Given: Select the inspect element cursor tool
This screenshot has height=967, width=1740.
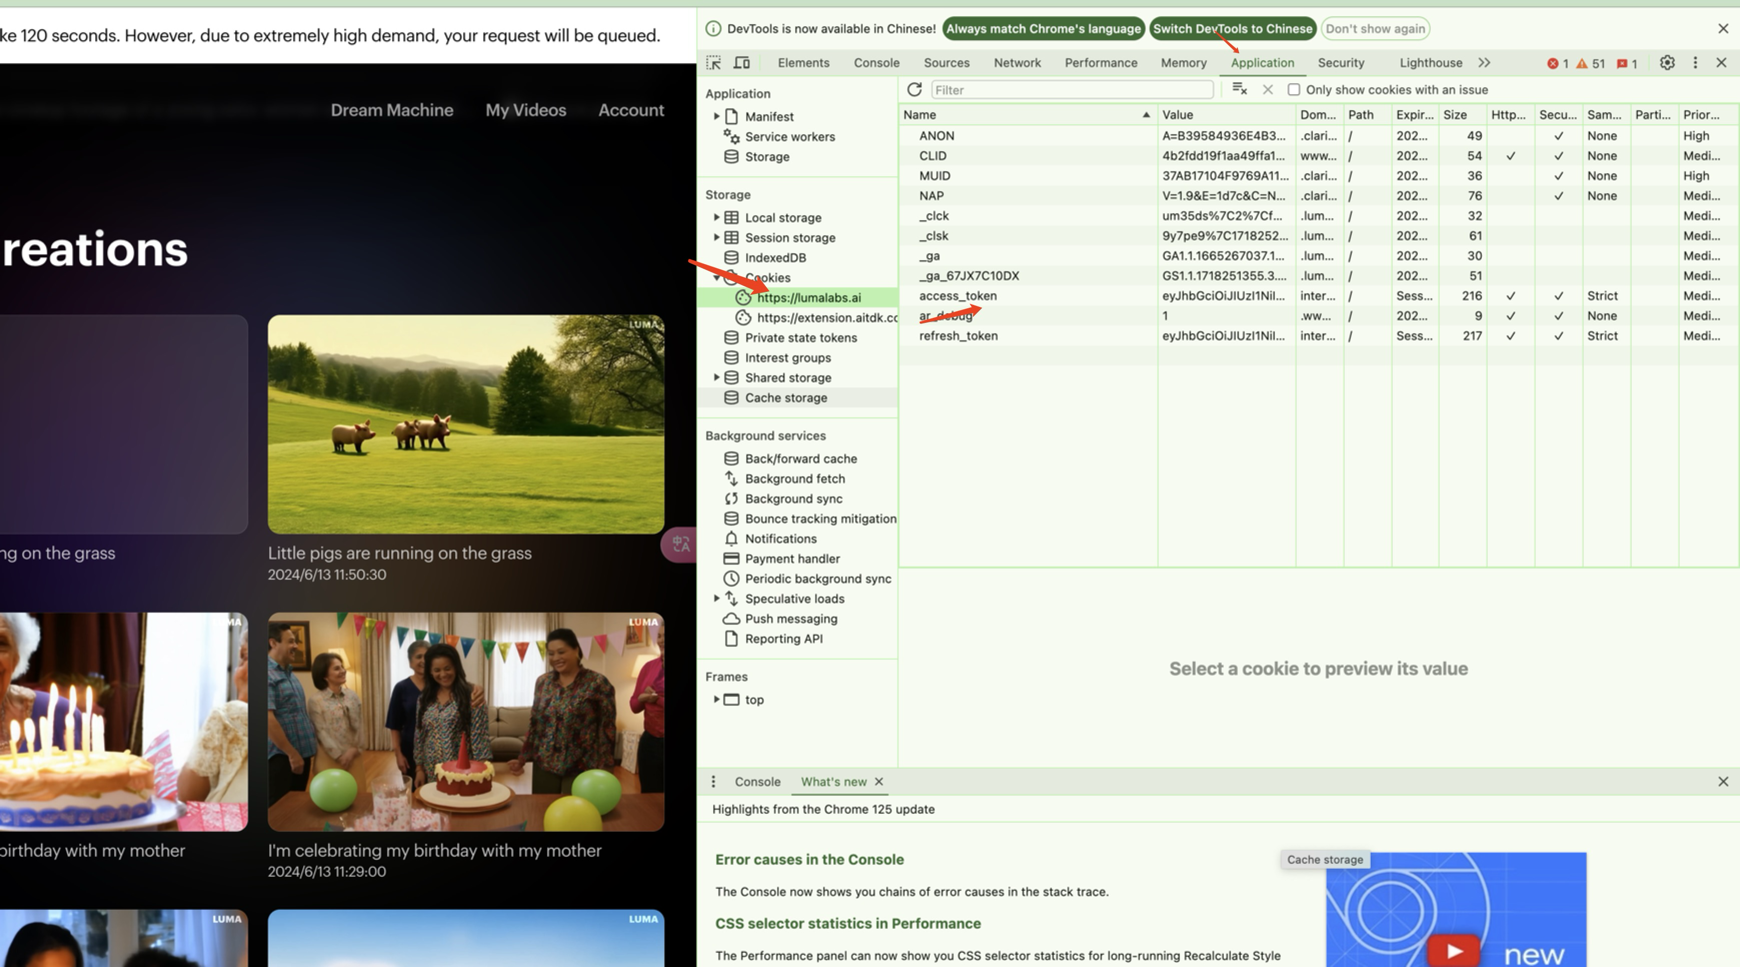Looking at the screenshot, I should tap(714, 62).
